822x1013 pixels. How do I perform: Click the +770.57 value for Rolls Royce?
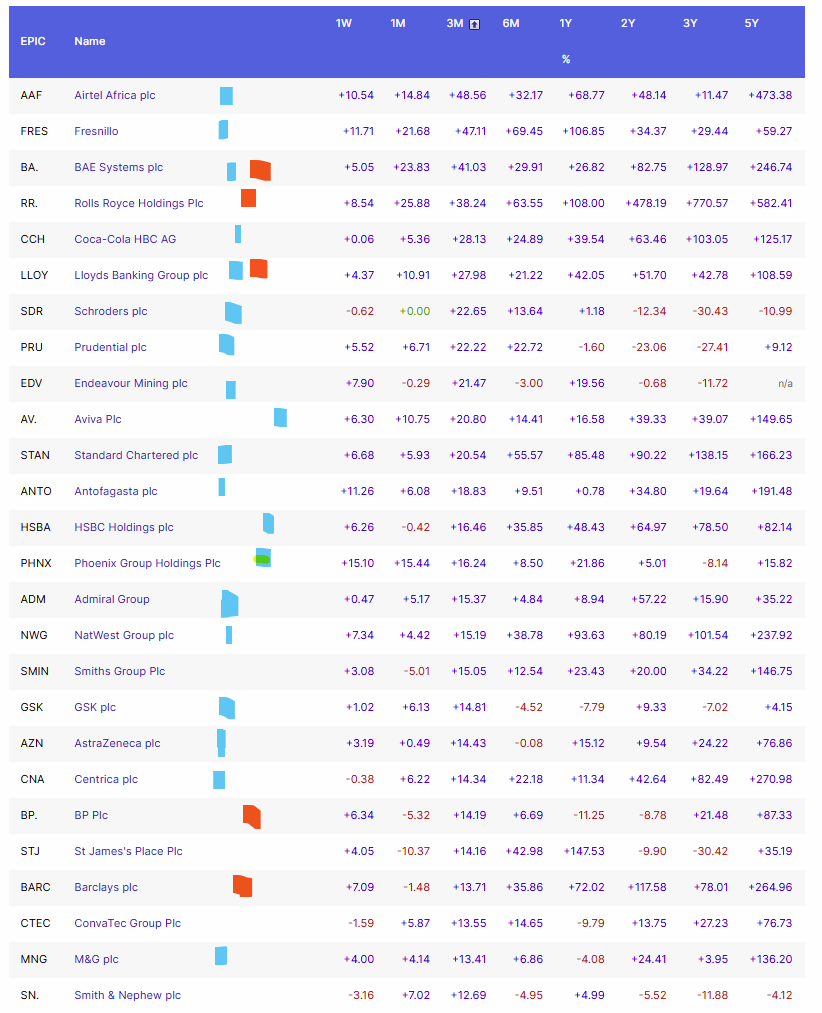tap(707, 203)
